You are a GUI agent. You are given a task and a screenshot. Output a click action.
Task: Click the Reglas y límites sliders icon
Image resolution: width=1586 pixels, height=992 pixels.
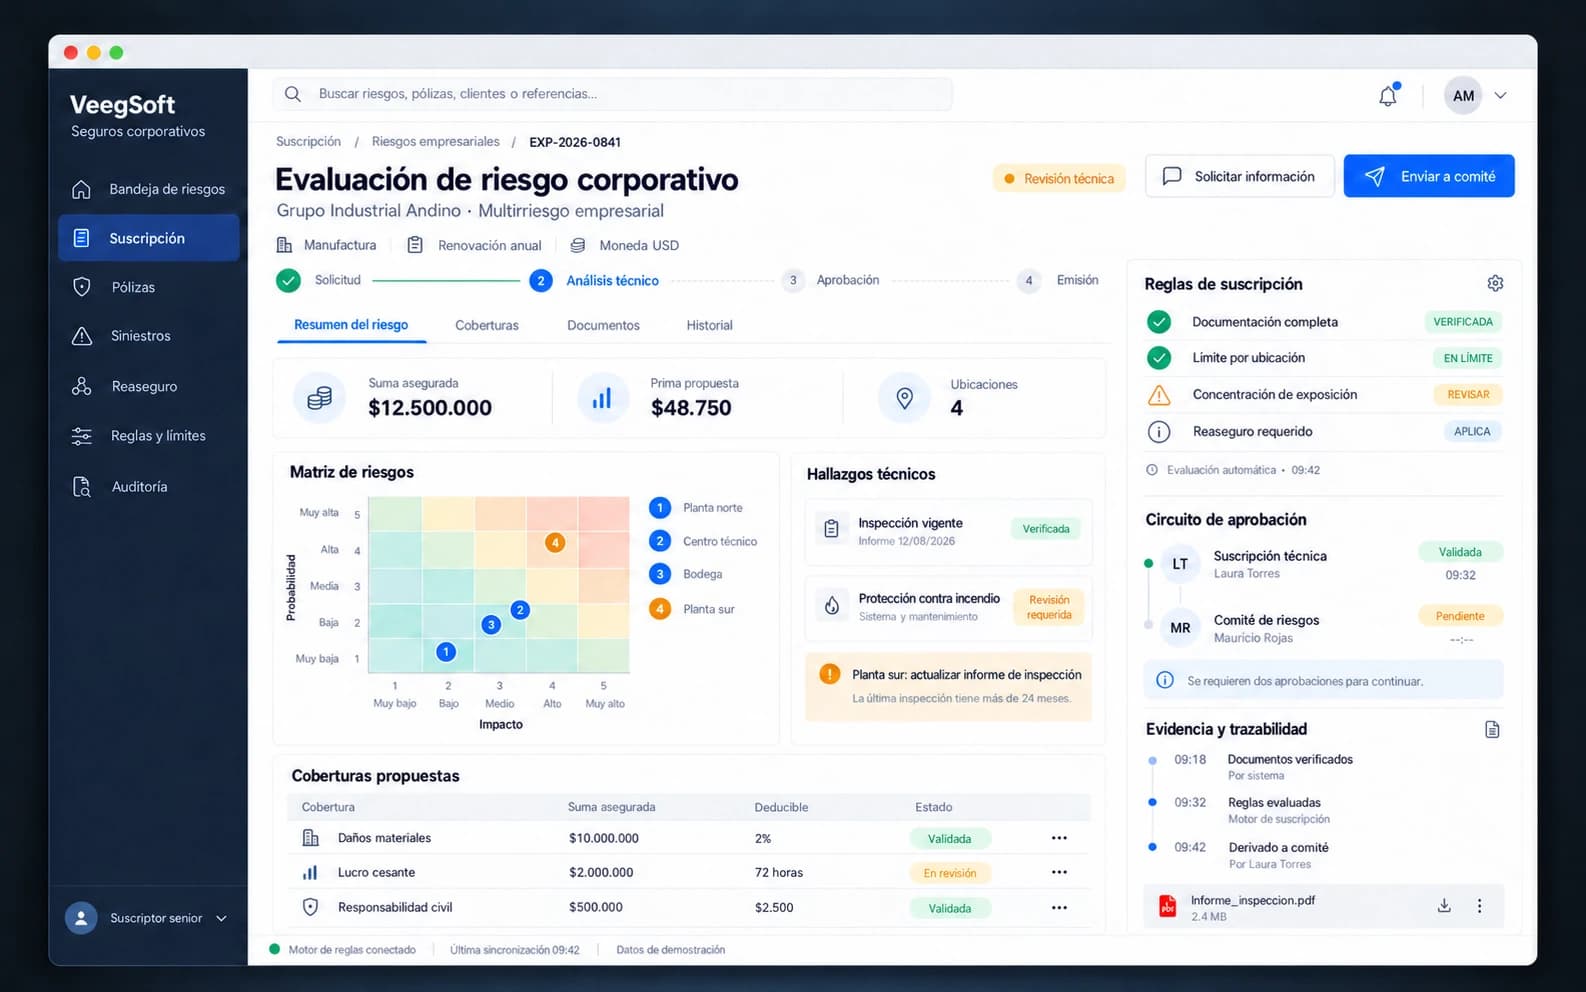[82, 436]
